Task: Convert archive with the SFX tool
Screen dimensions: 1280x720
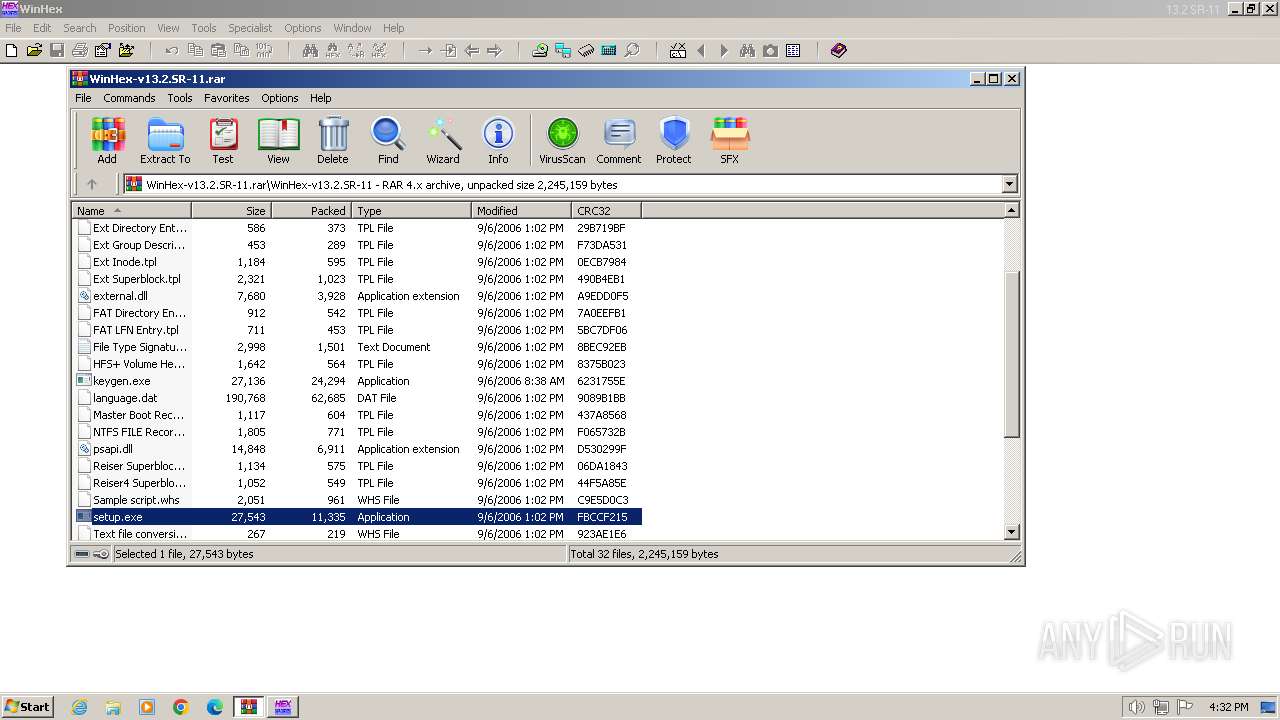Action: tap(730, 141)
